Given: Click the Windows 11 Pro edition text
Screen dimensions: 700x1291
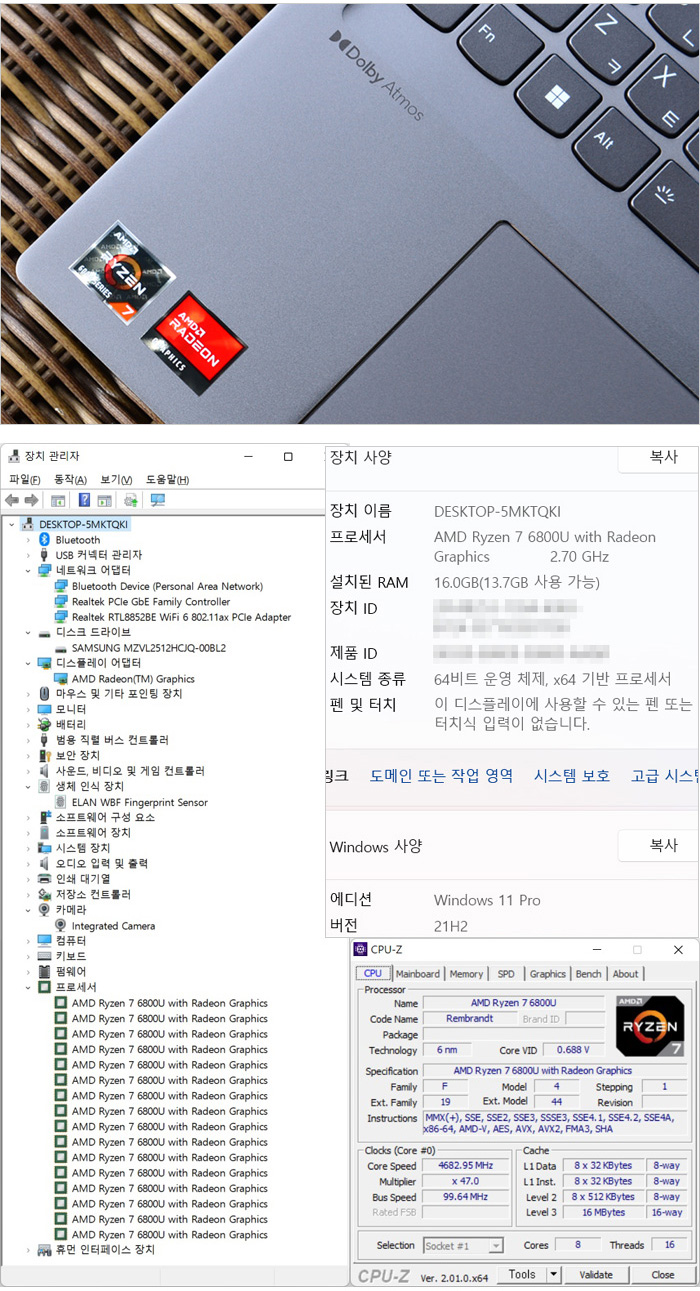Looking at the screenshot, I should pyautogui.click(x=487, y=900).
